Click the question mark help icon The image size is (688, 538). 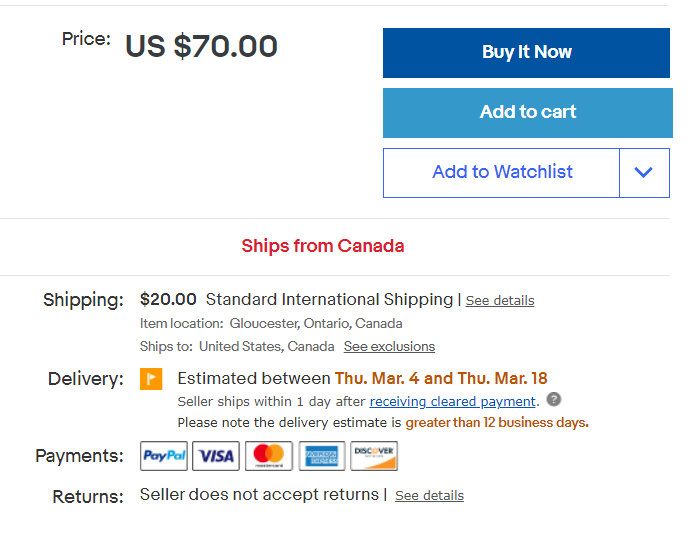[554, 400]
